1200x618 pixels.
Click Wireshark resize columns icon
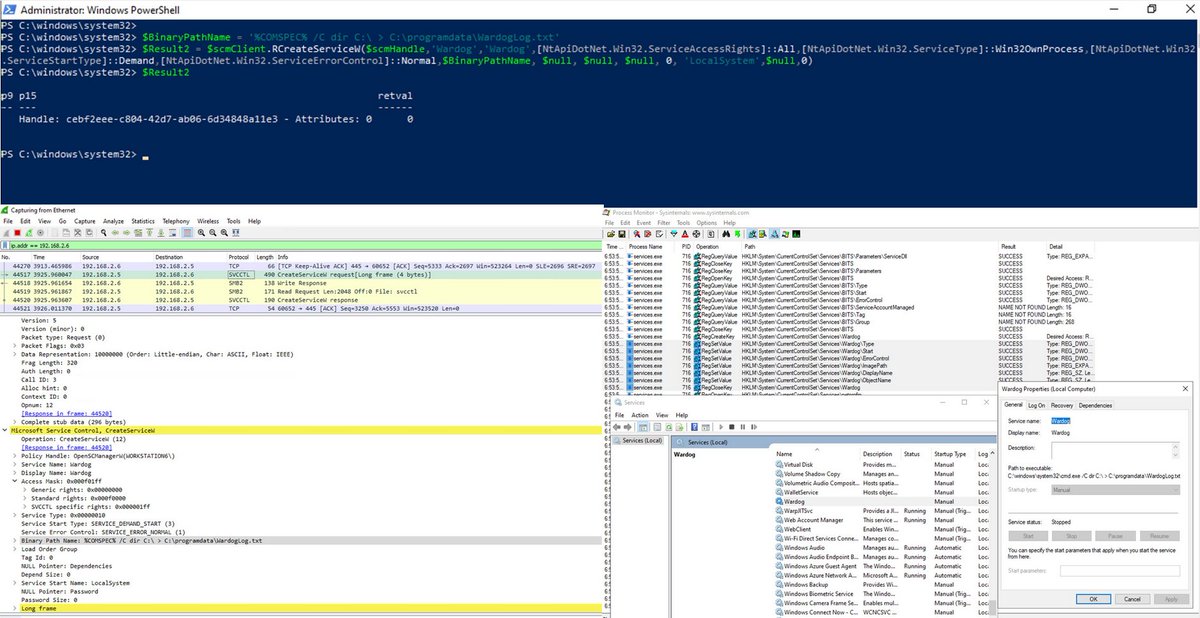click(x=236, y=233)
